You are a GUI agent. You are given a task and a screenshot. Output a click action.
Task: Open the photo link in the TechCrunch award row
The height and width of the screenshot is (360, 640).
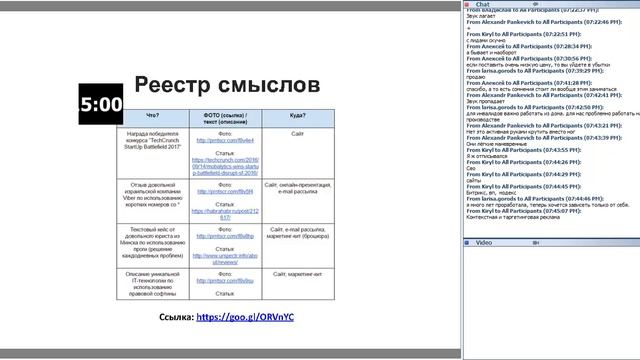(225, 140)
